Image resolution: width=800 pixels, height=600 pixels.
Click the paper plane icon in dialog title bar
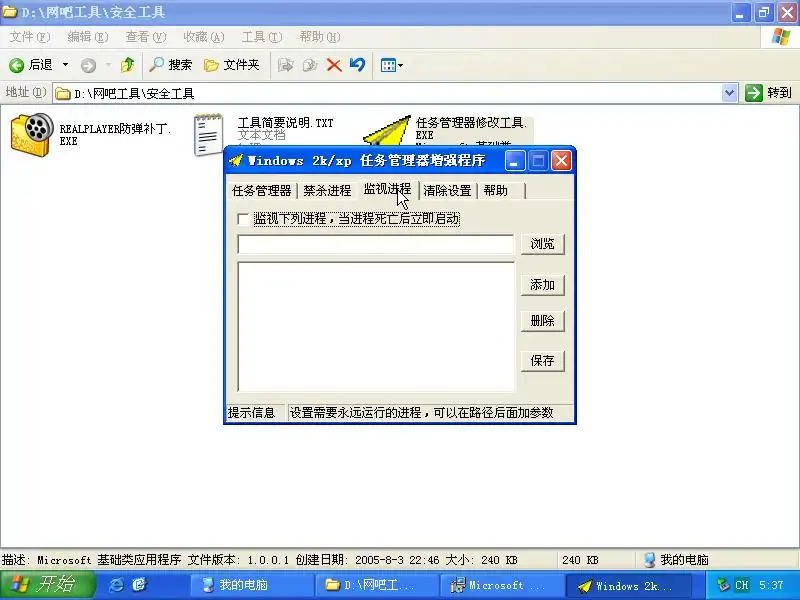click(236, 161)
